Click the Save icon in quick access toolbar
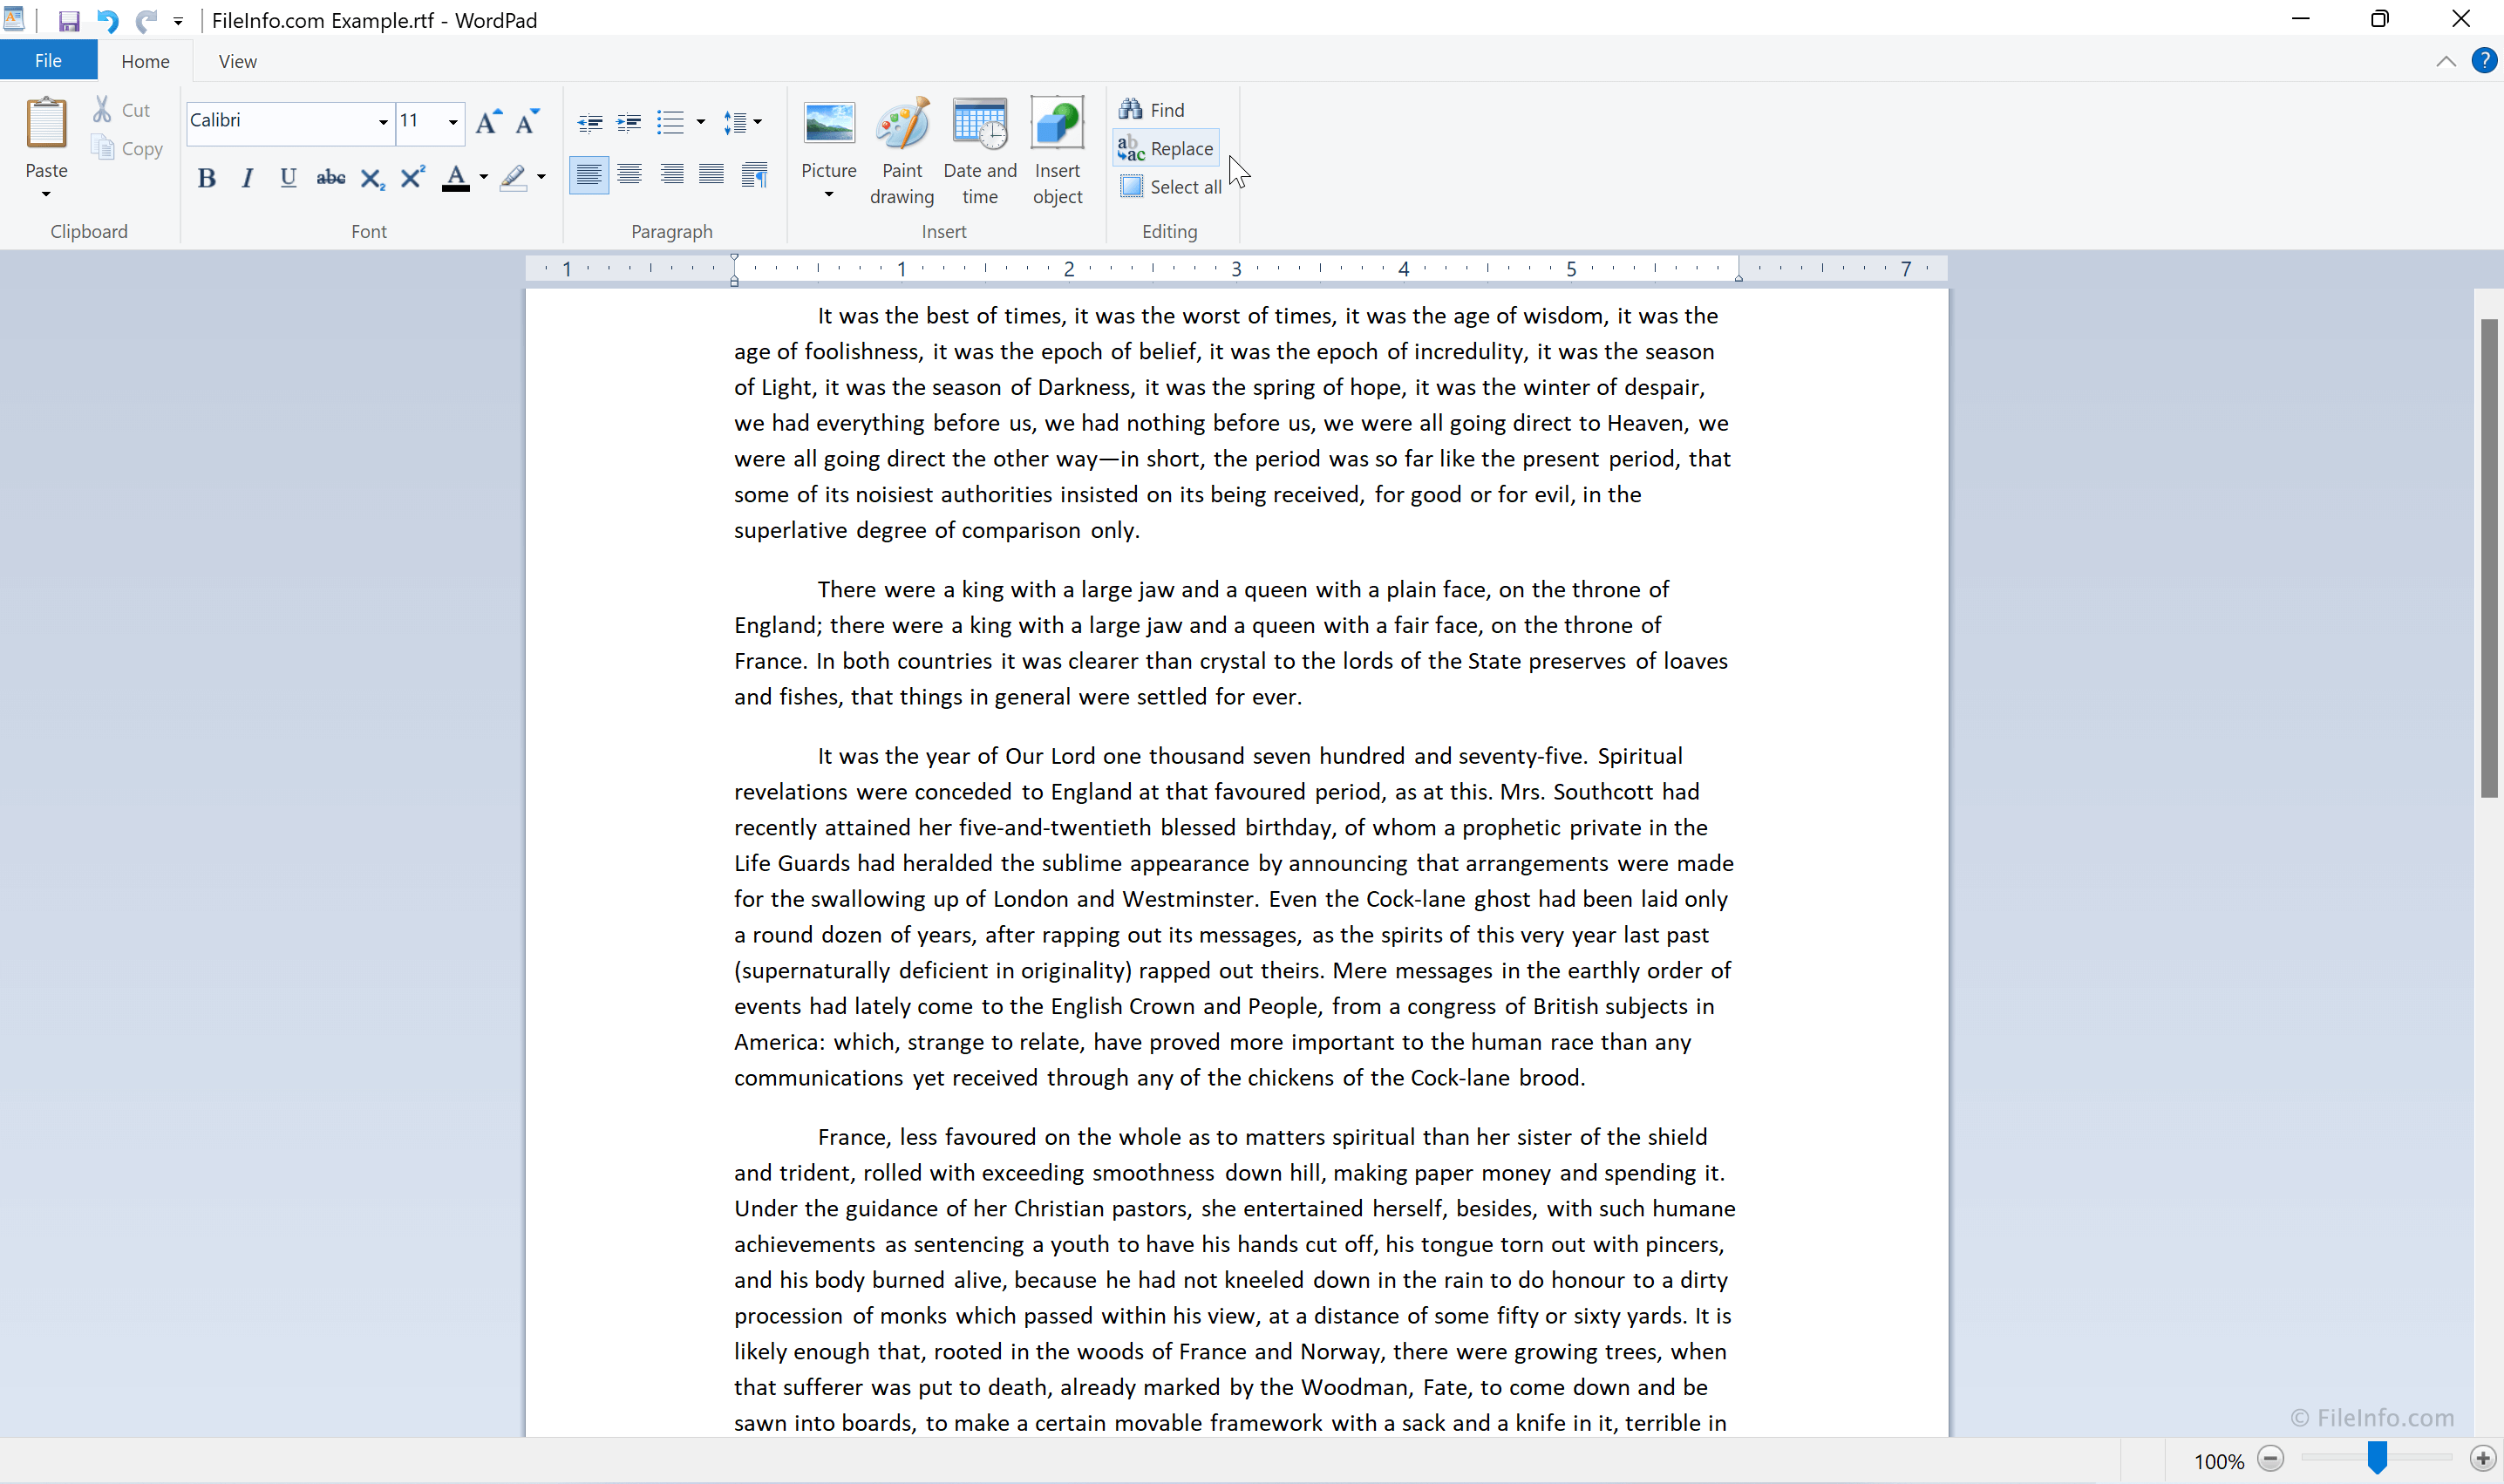Image resolution: width=2504 pixels, height=1484 pixels. (68, 20)
